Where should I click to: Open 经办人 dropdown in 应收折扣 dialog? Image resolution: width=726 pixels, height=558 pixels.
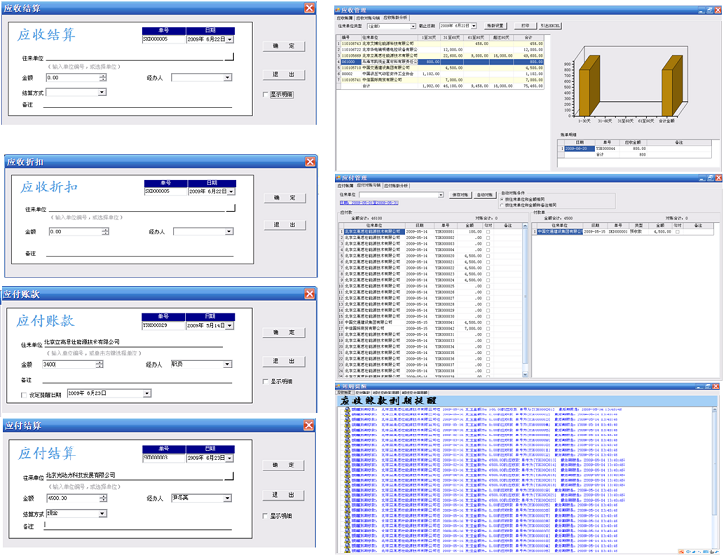(229, 231)
